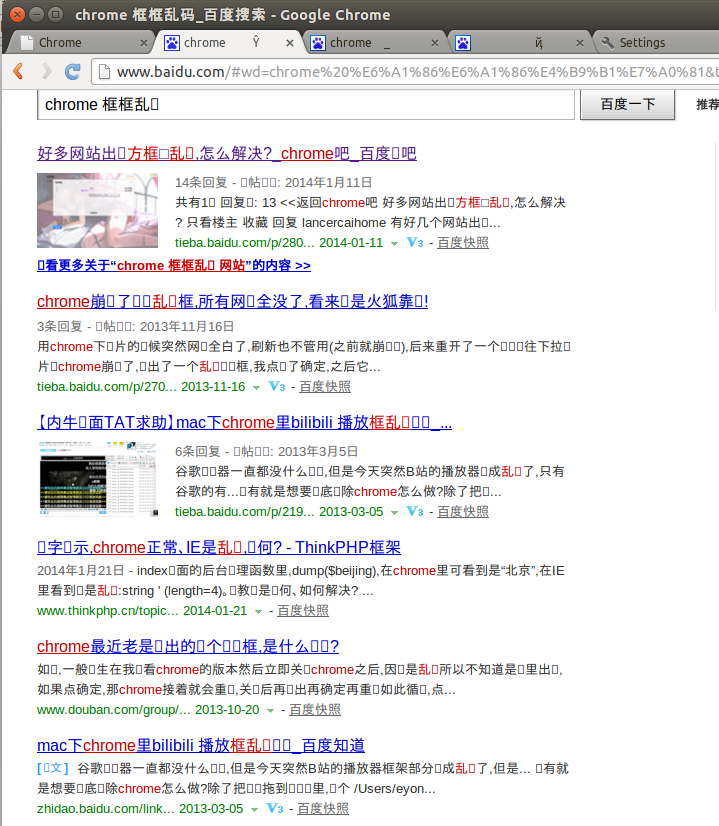Click the Baidu search input field
This screenshot has height=826, width=719.
point(306,104)
